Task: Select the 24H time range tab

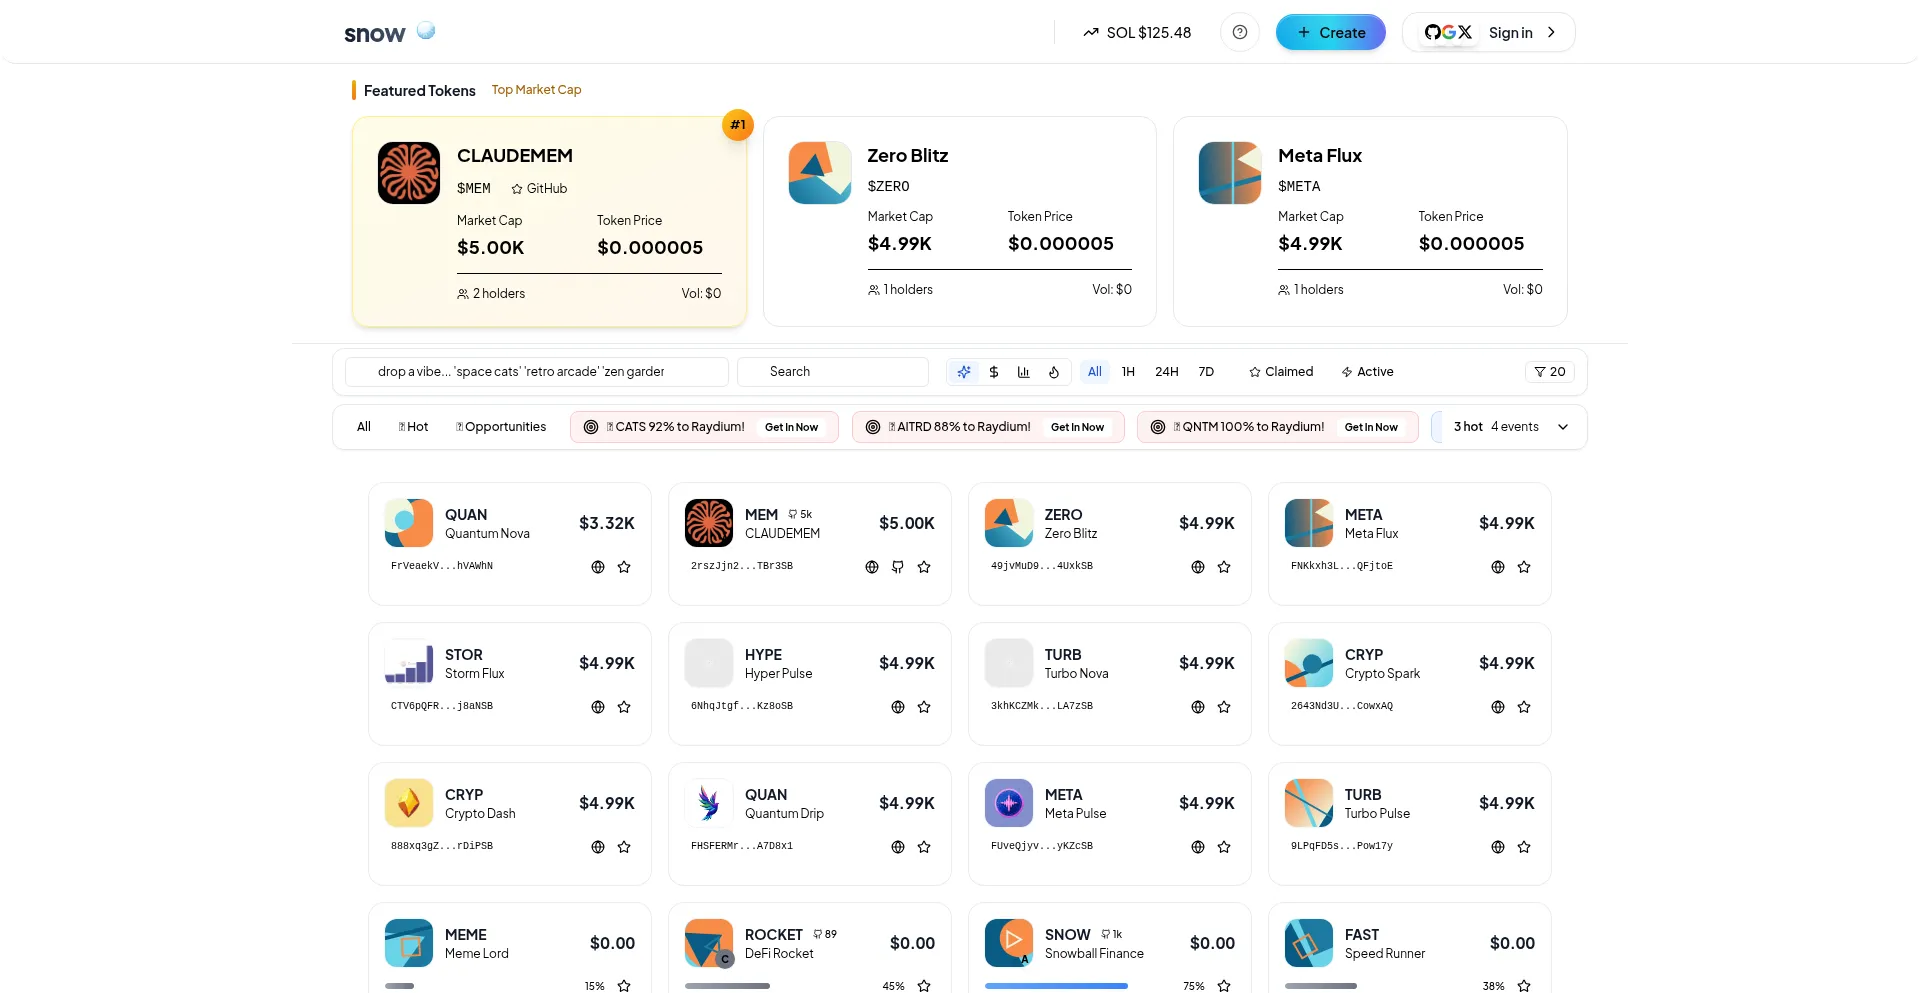Action: pyautogui.click(x=1166, y=372)
